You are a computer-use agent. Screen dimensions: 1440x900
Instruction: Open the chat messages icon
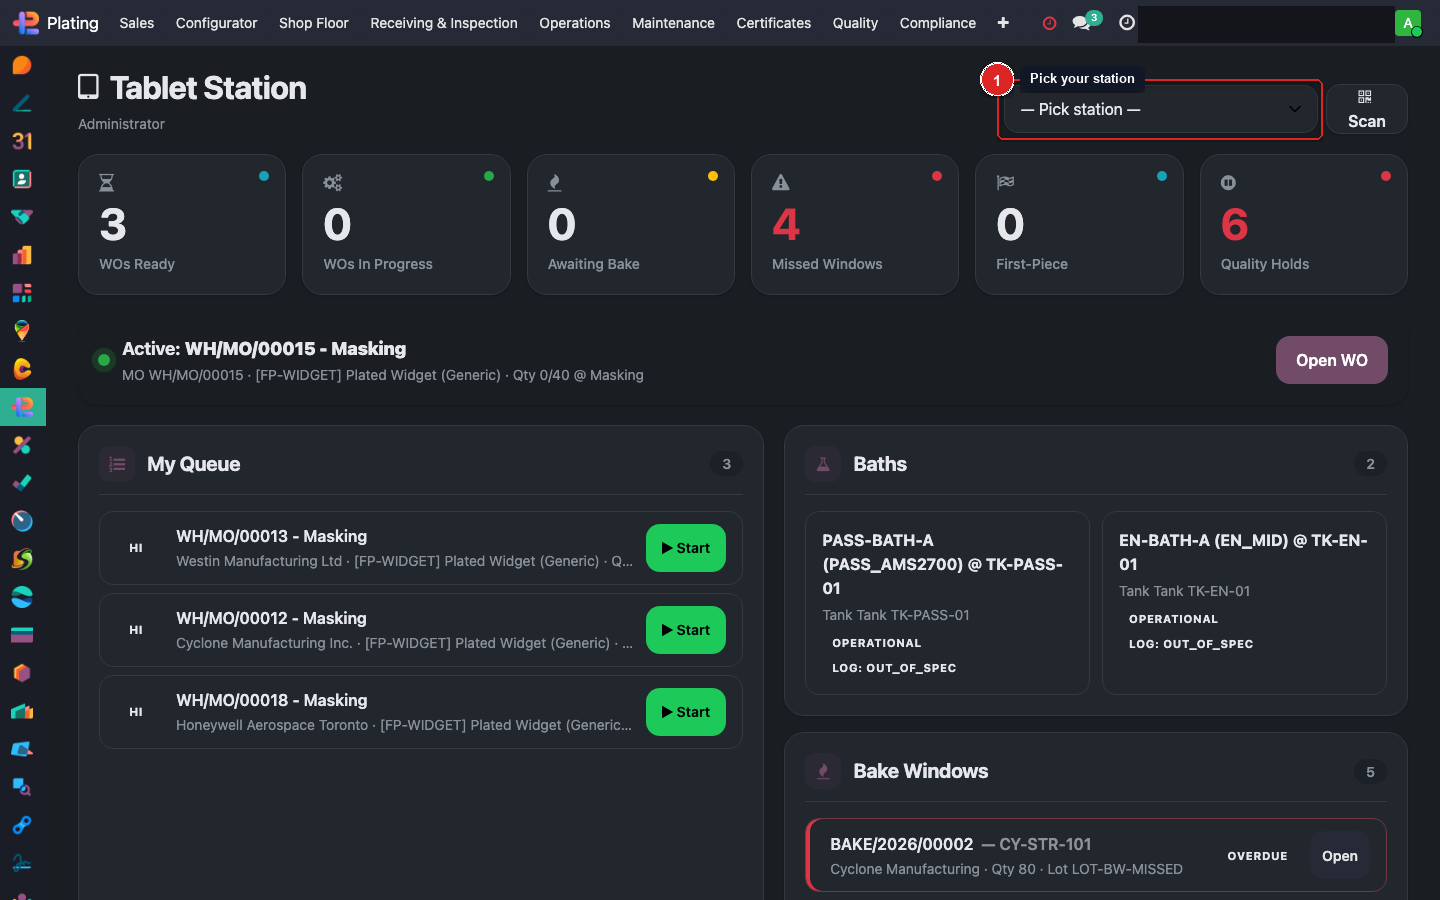1082,23
